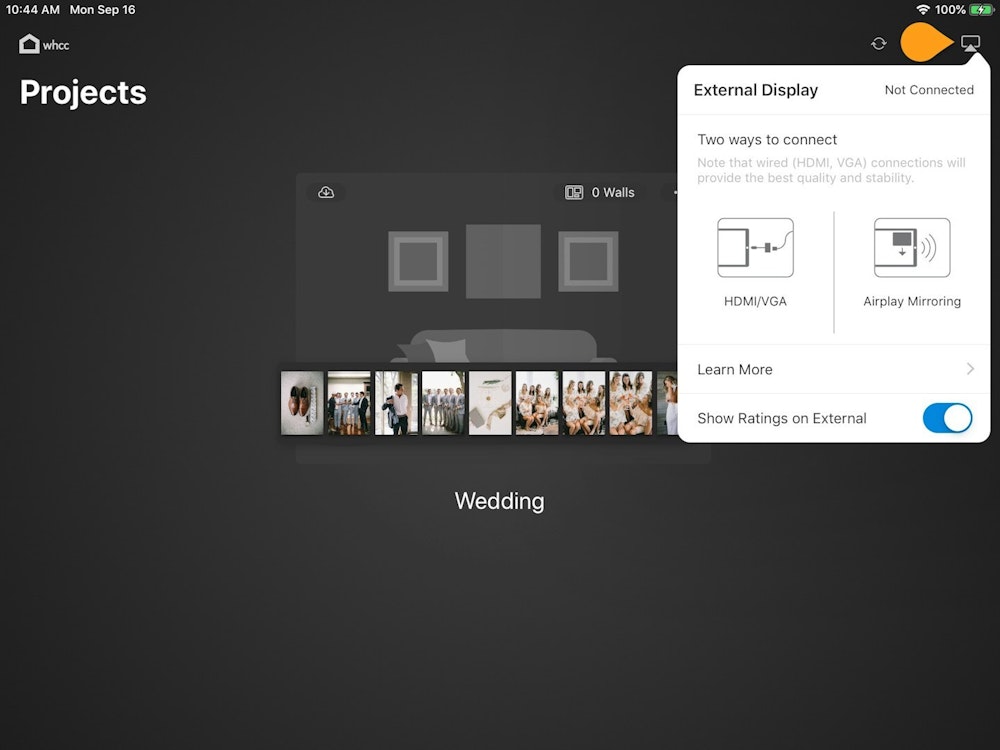
Task: Tap the external display icon in top bar
Action: click(969, 43)
